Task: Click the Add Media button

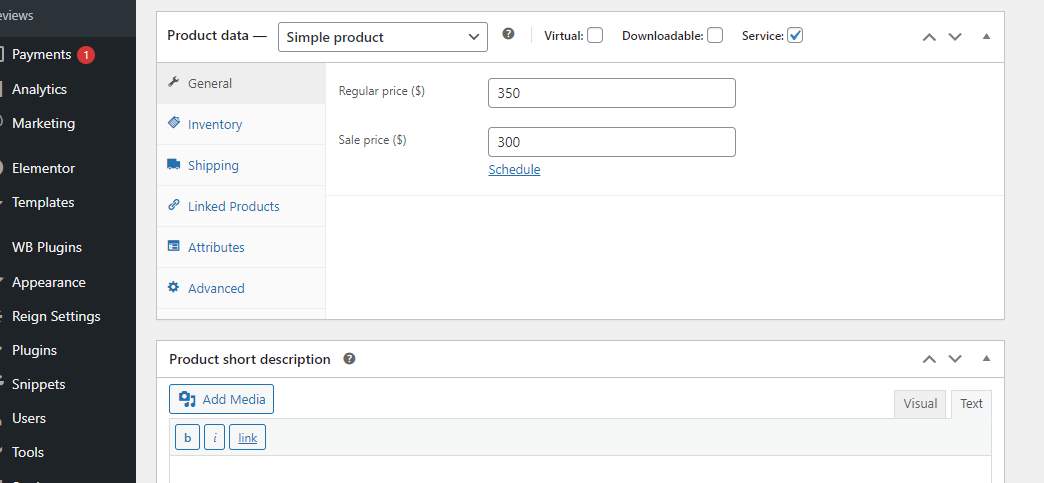Action: click(222, 399)
